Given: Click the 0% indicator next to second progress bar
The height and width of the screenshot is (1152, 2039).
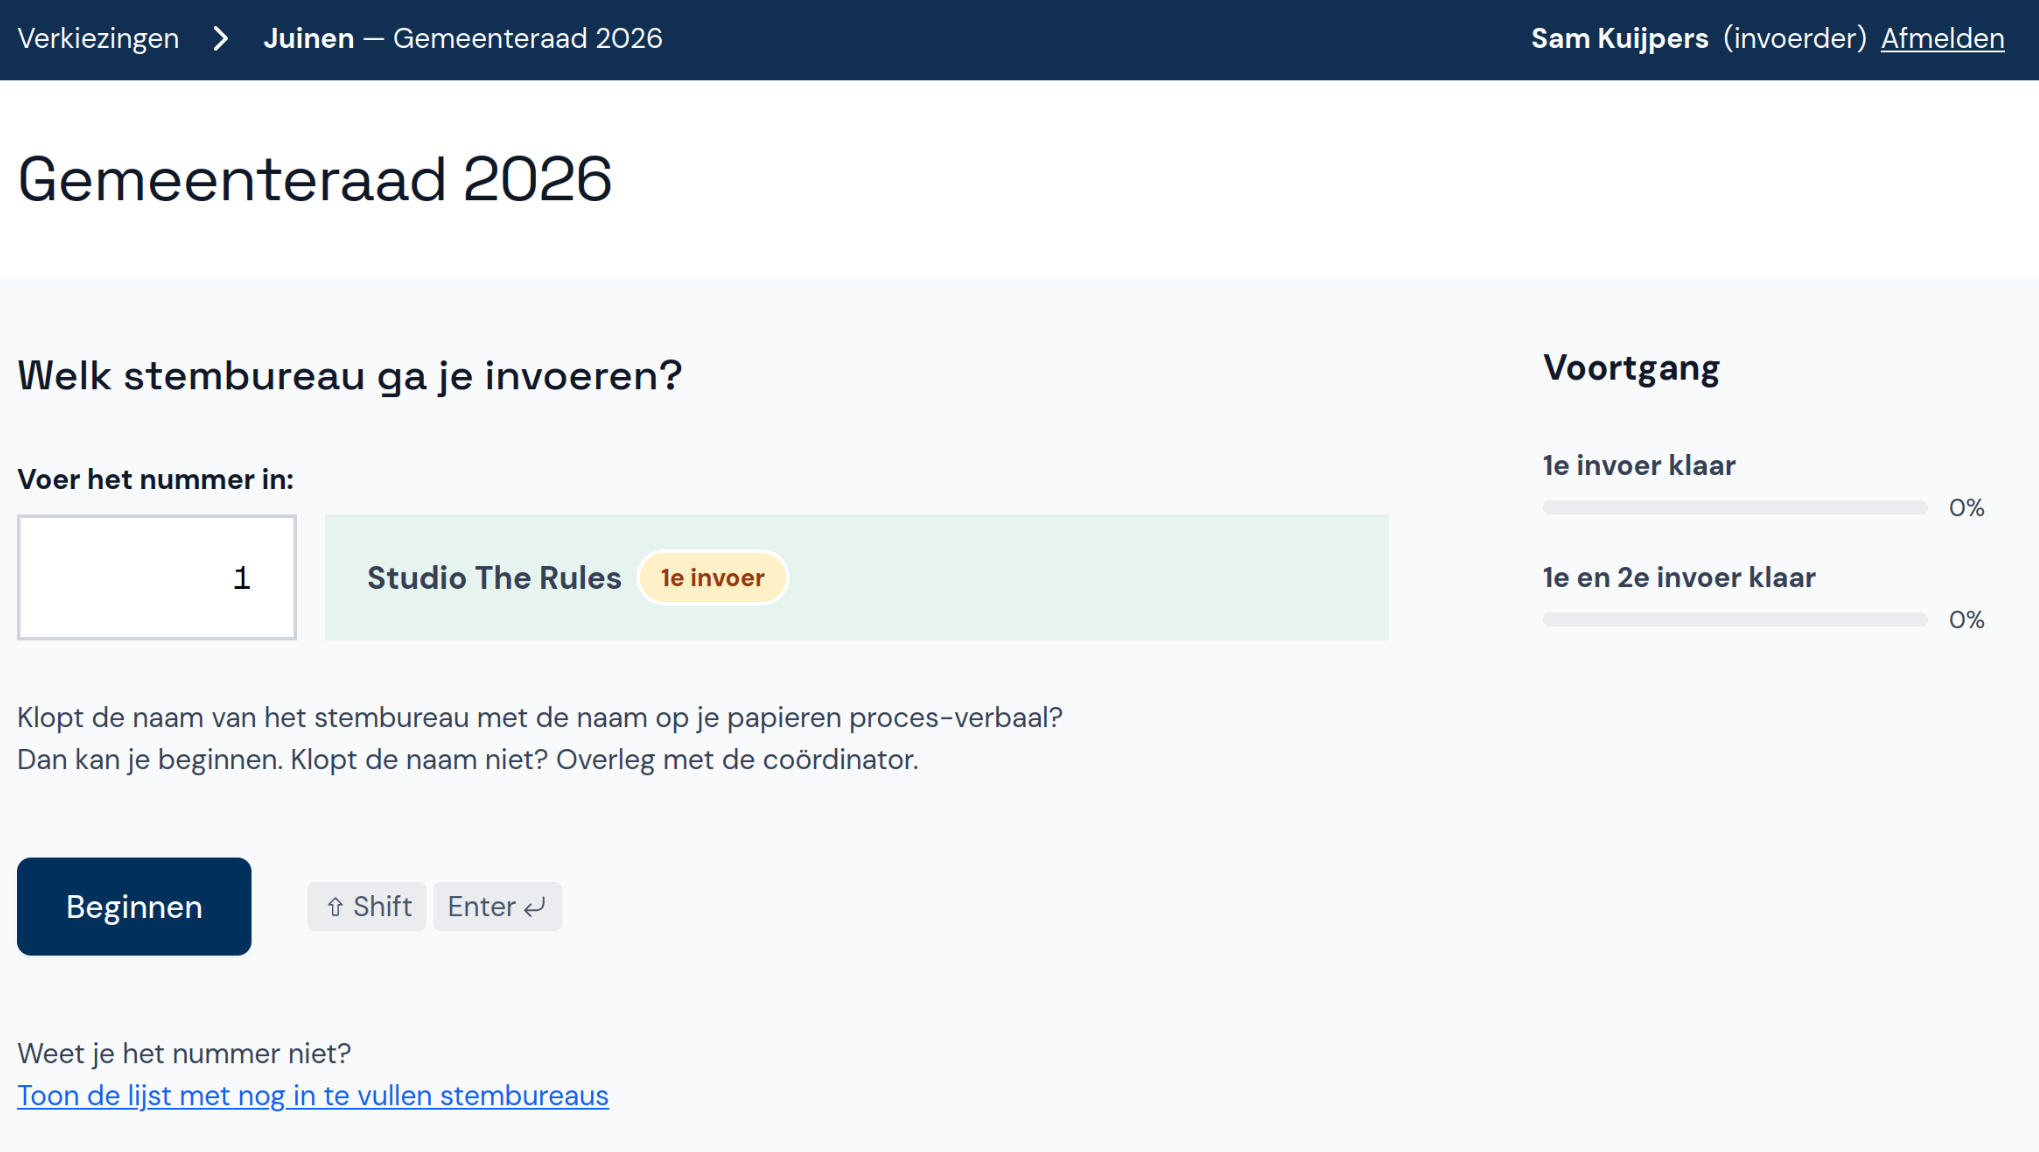Looking at the screenshot, I should pos(1966,619).
